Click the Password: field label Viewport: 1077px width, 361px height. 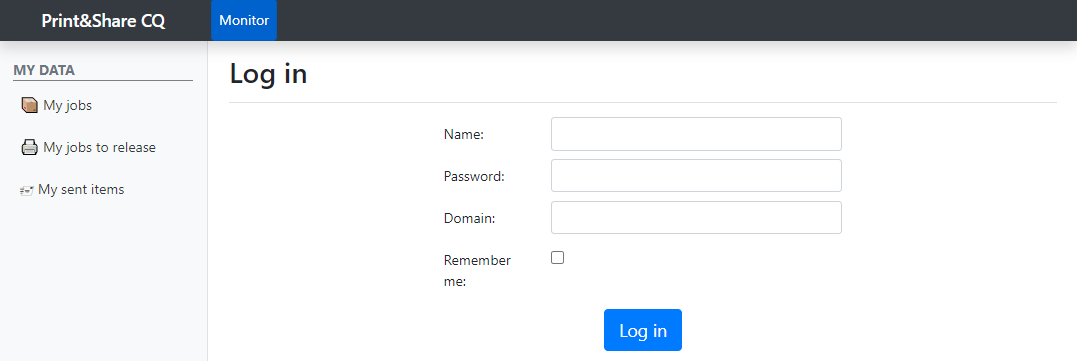[475, 176]
